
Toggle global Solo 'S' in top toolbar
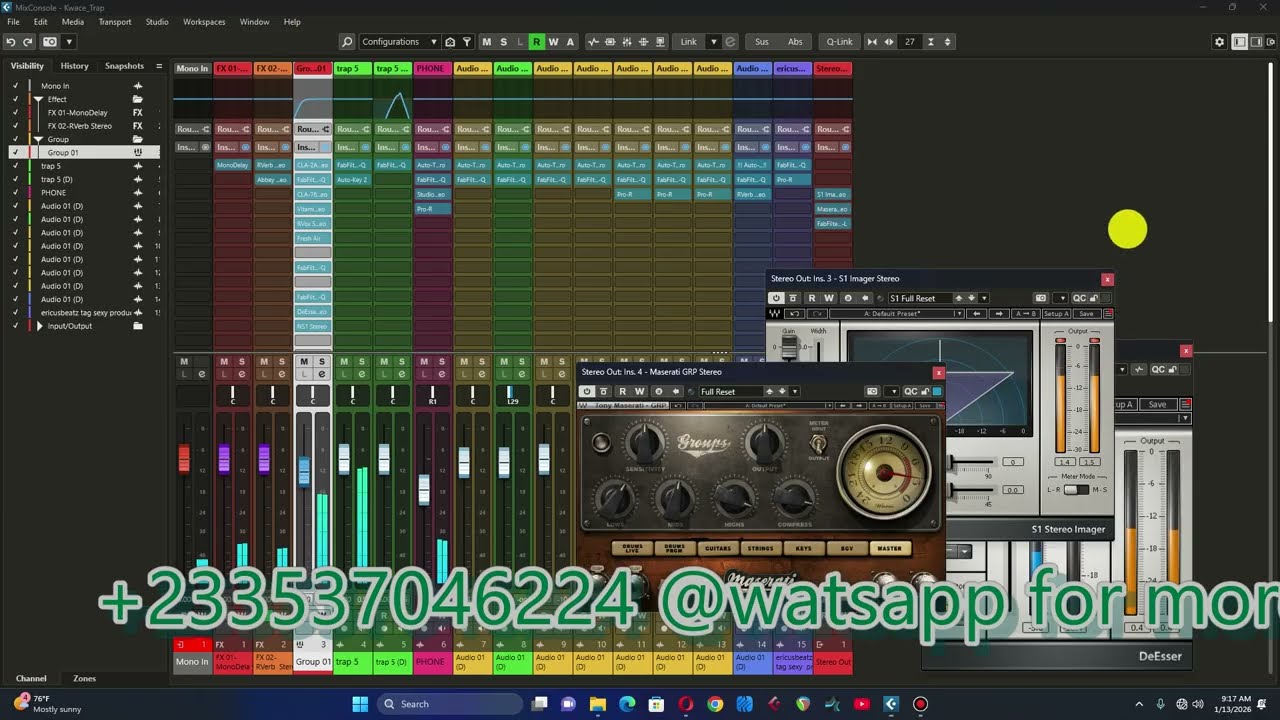(x=503, y=42)
